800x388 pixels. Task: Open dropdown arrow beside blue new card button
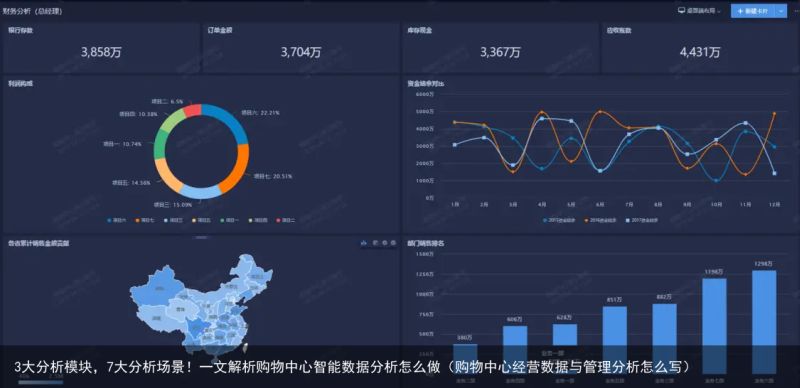coord(781,11)
